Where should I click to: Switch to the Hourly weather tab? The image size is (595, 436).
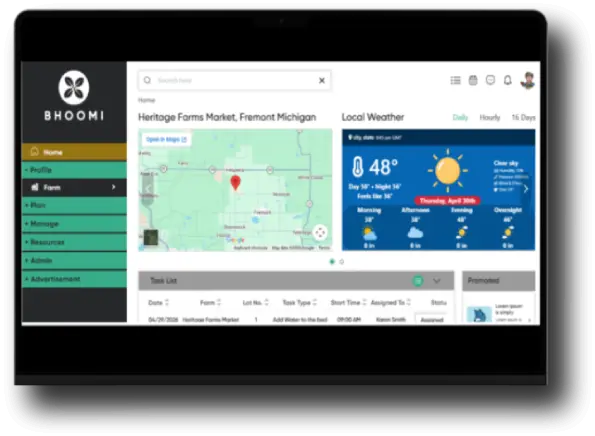(490, 117)
